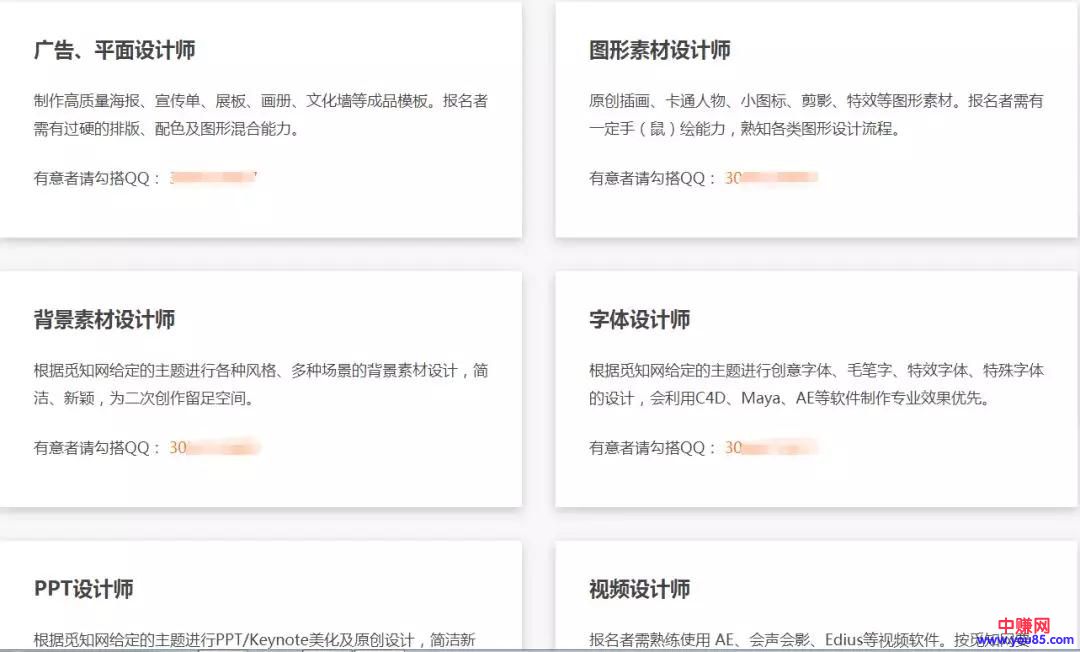Open the PPT设计师 heading
Screen dimensions: 1080x652
pos(83,589)
